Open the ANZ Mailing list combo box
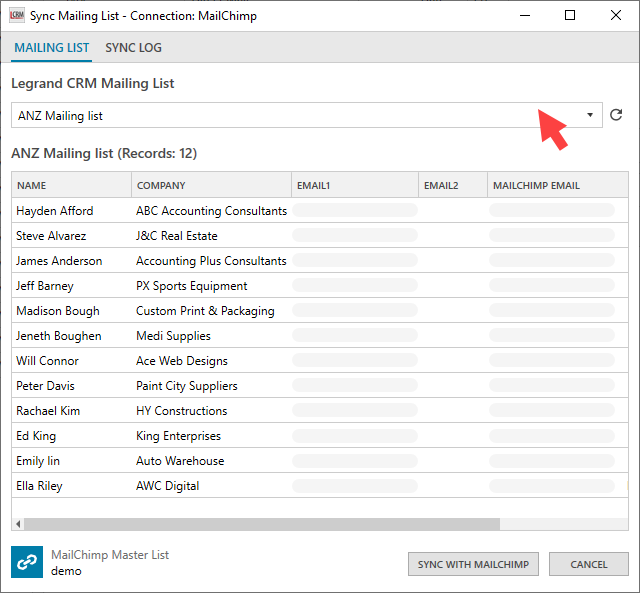Screen dimensions: 640x593 pyautogui.click(x=300, y=116)
